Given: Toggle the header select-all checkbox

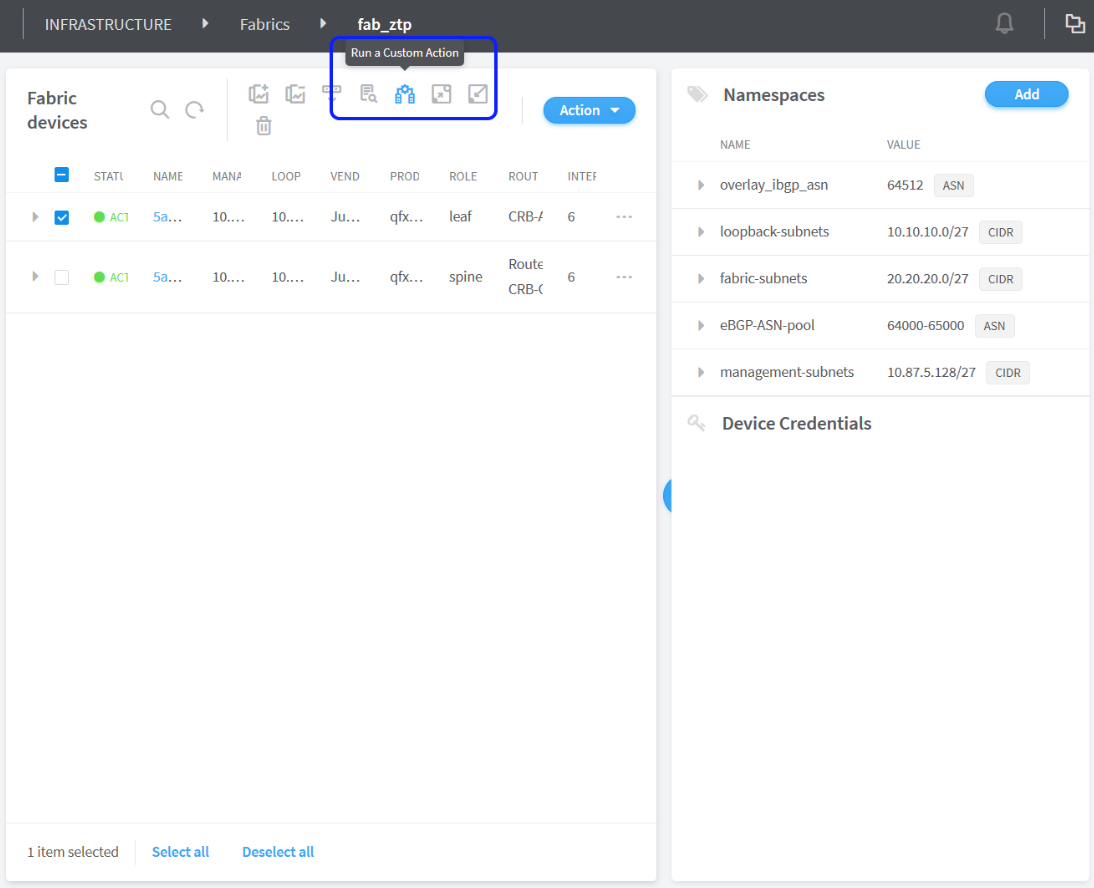Looking at the screenshot, I should (x=62, y=175).
